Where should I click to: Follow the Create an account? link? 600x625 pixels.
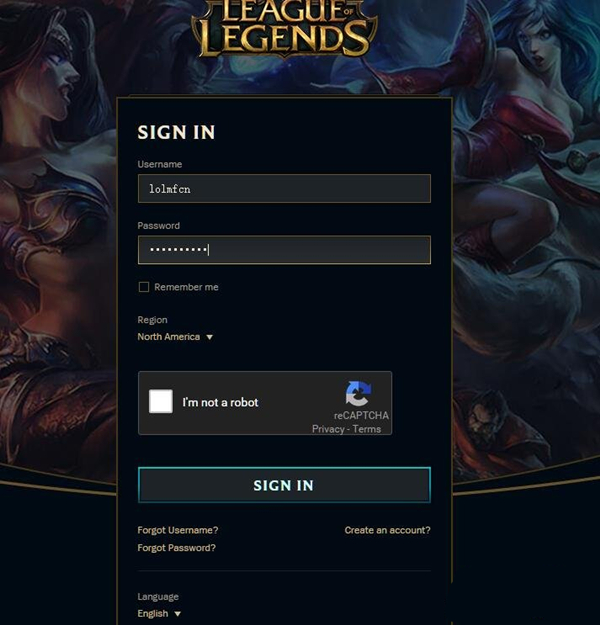(388, 530)
